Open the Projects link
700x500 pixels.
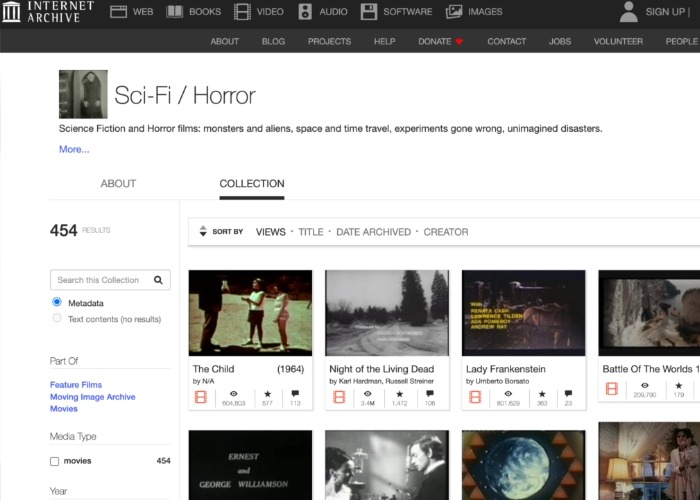tap(329, 42)
